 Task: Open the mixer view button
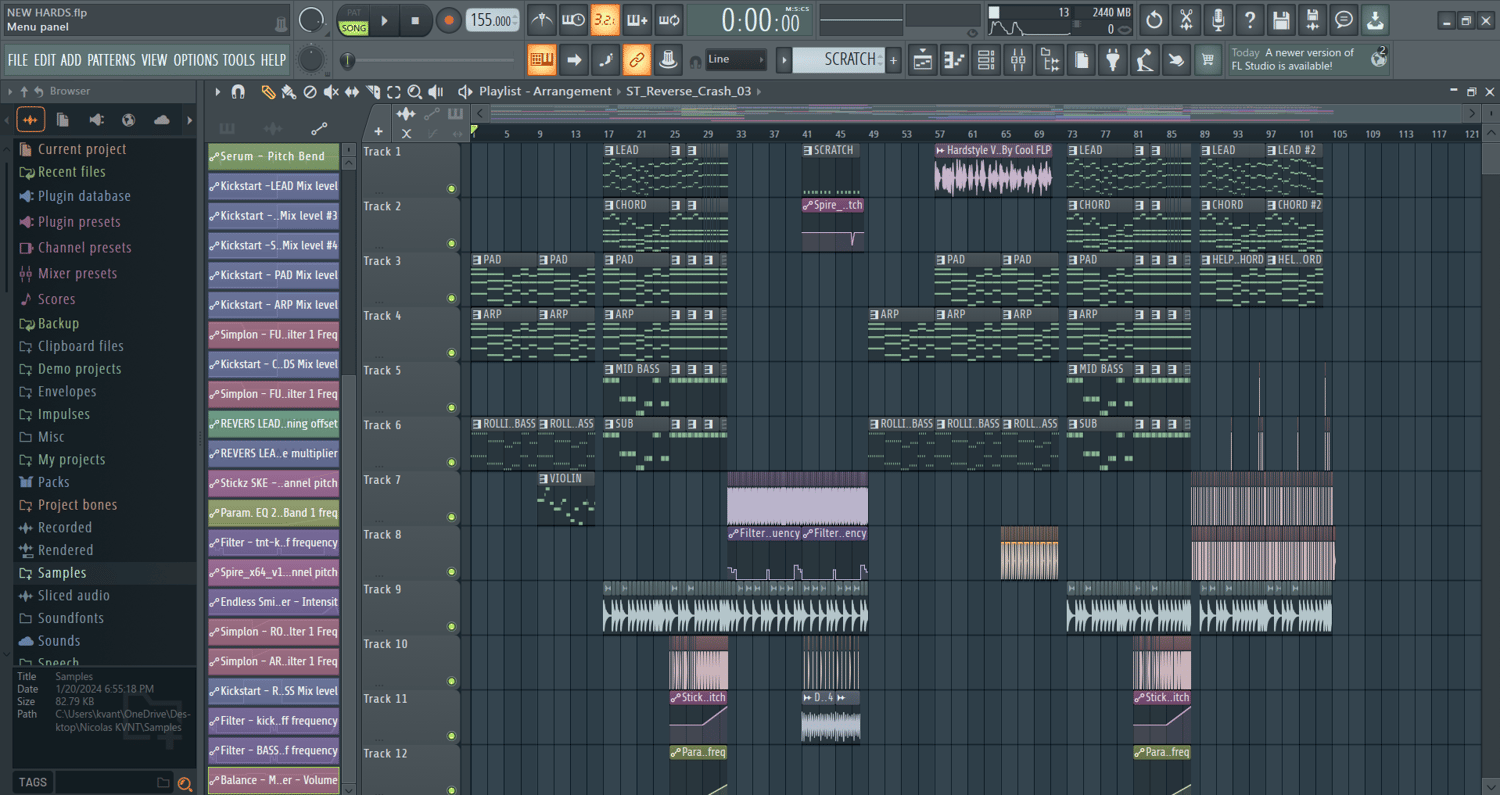pos(1018,60)
